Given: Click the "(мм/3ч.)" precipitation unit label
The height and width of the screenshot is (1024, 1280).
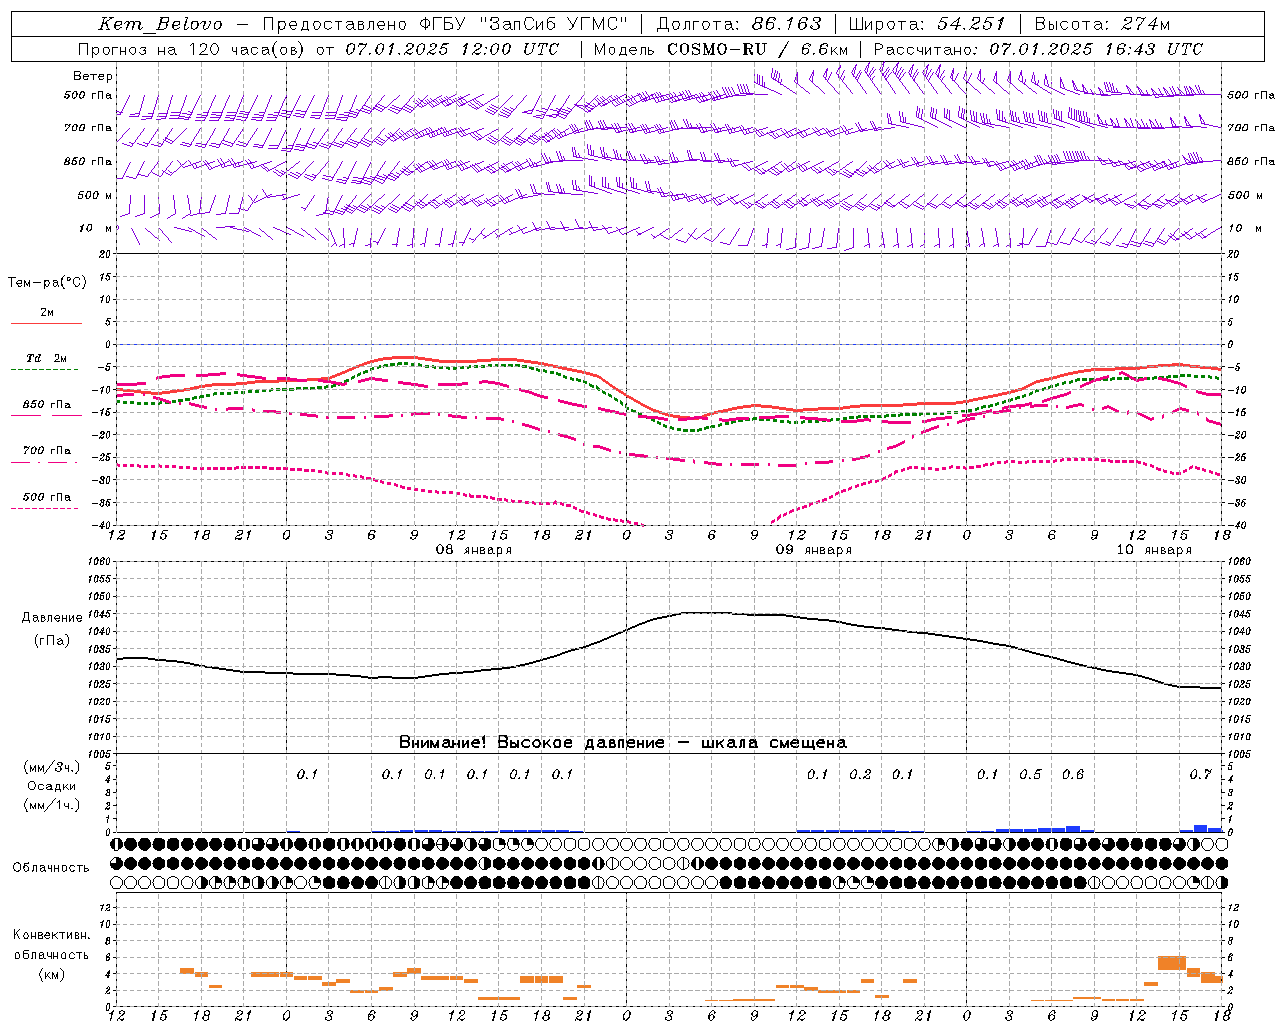Looking at the screenshot, I should click(51, 767).
